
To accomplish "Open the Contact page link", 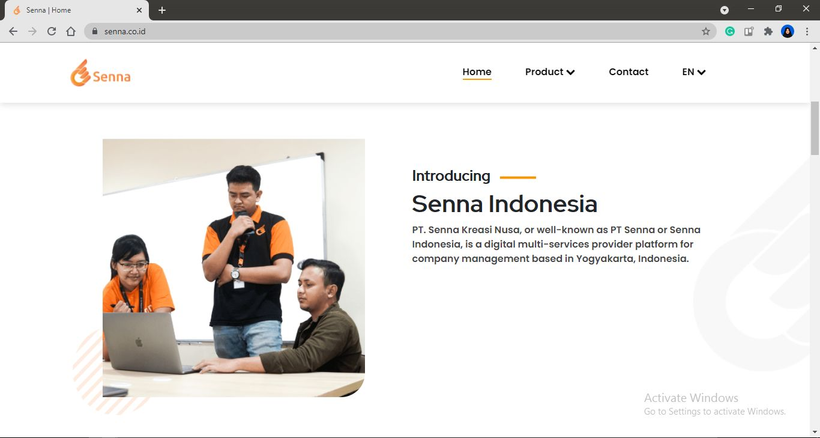I will (x=628, y=72).
